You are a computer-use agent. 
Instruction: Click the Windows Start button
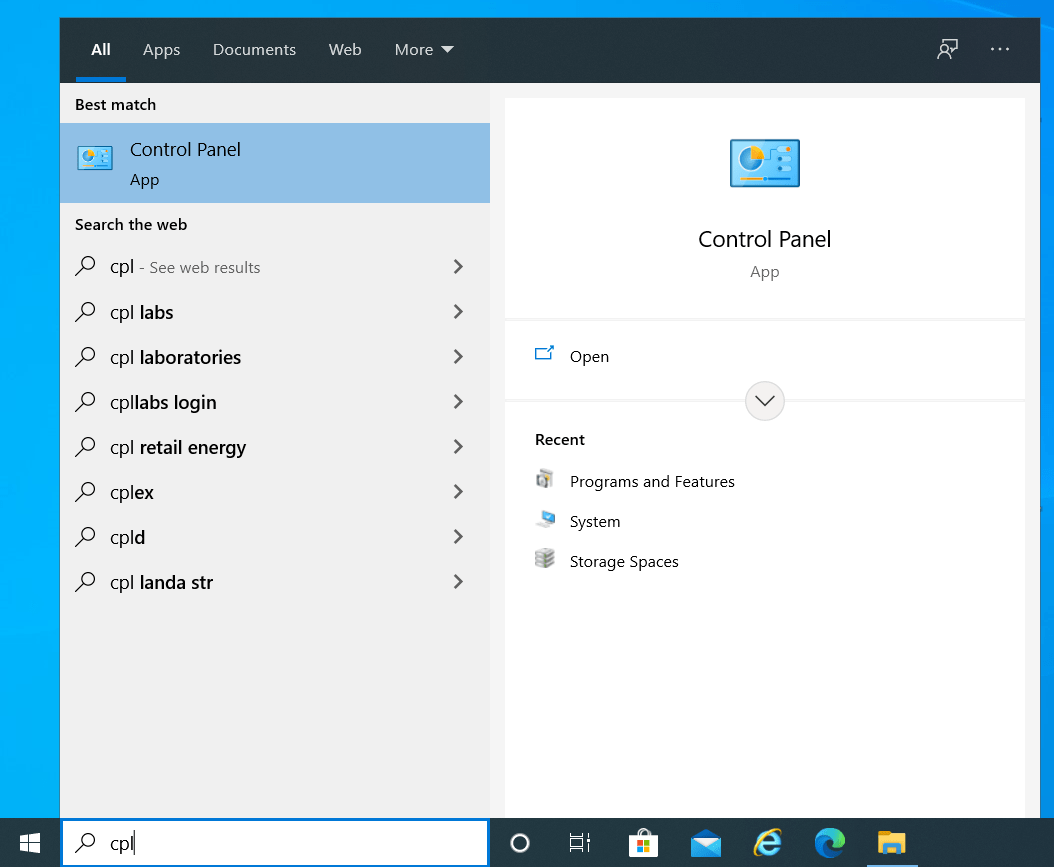click(30, 843)
